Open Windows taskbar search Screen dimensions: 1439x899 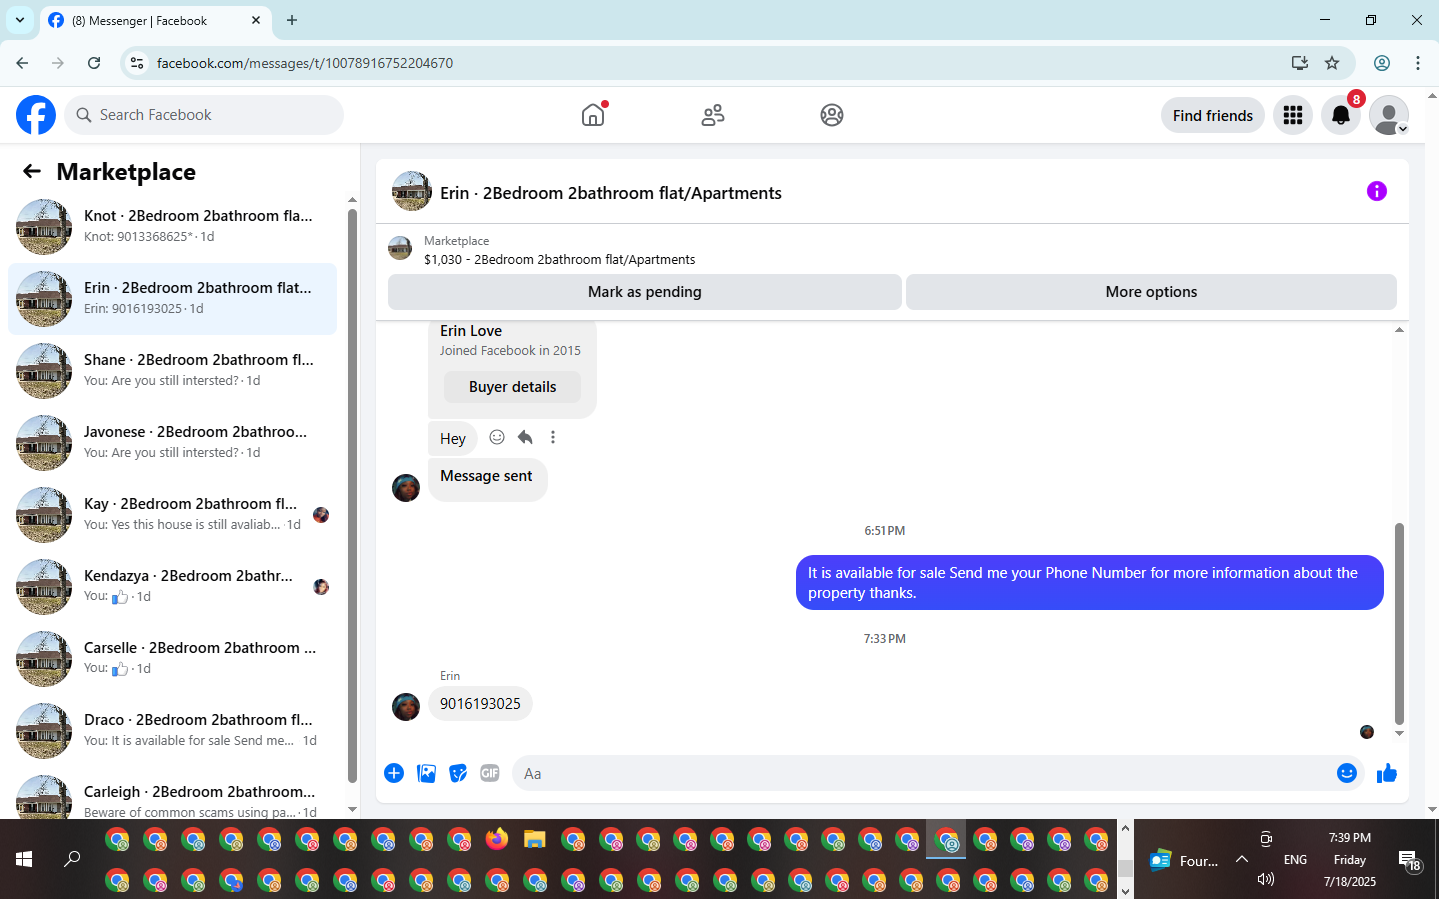pos(72,859)
